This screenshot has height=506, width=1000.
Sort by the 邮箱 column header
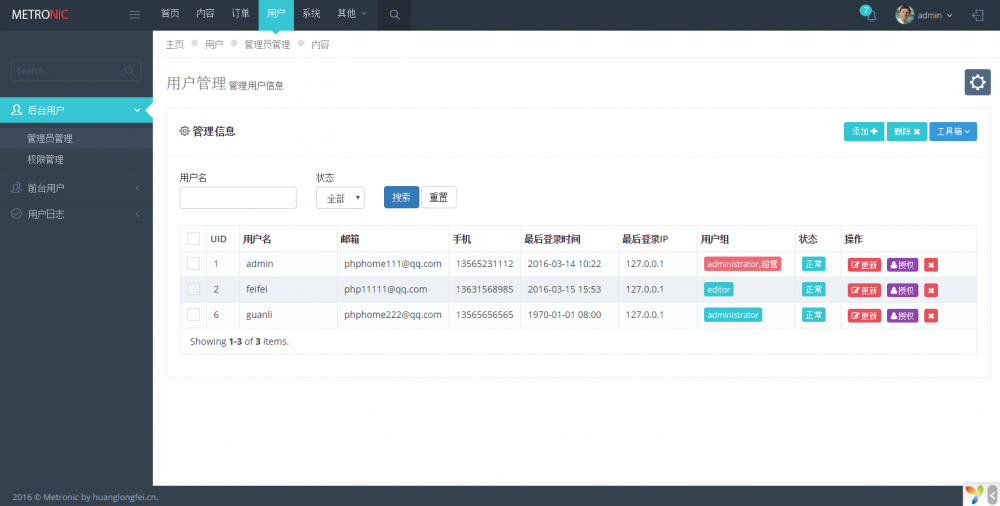[350, 239]
